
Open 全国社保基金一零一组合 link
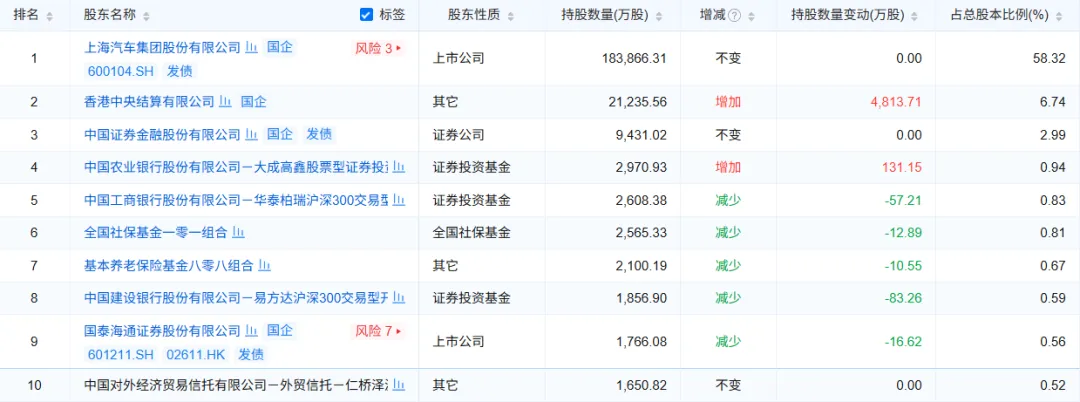156,233
